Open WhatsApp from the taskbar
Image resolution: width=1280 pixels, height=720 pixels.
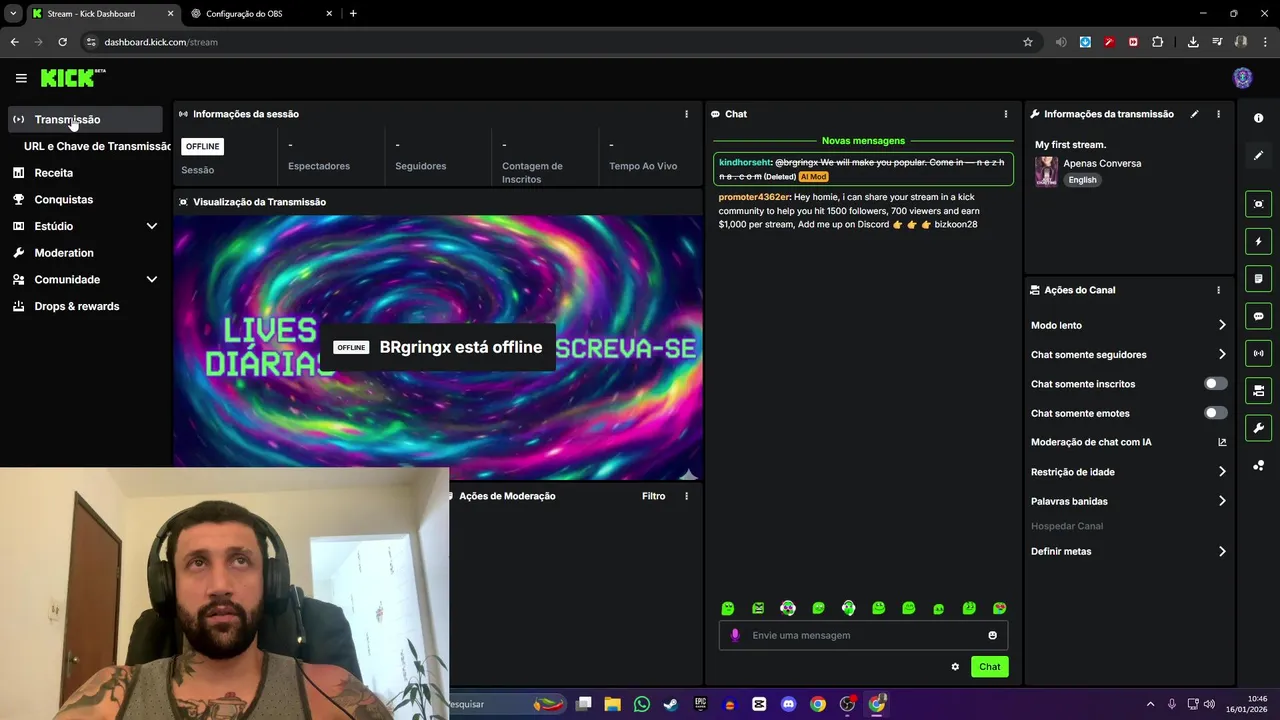click(642, 704)
